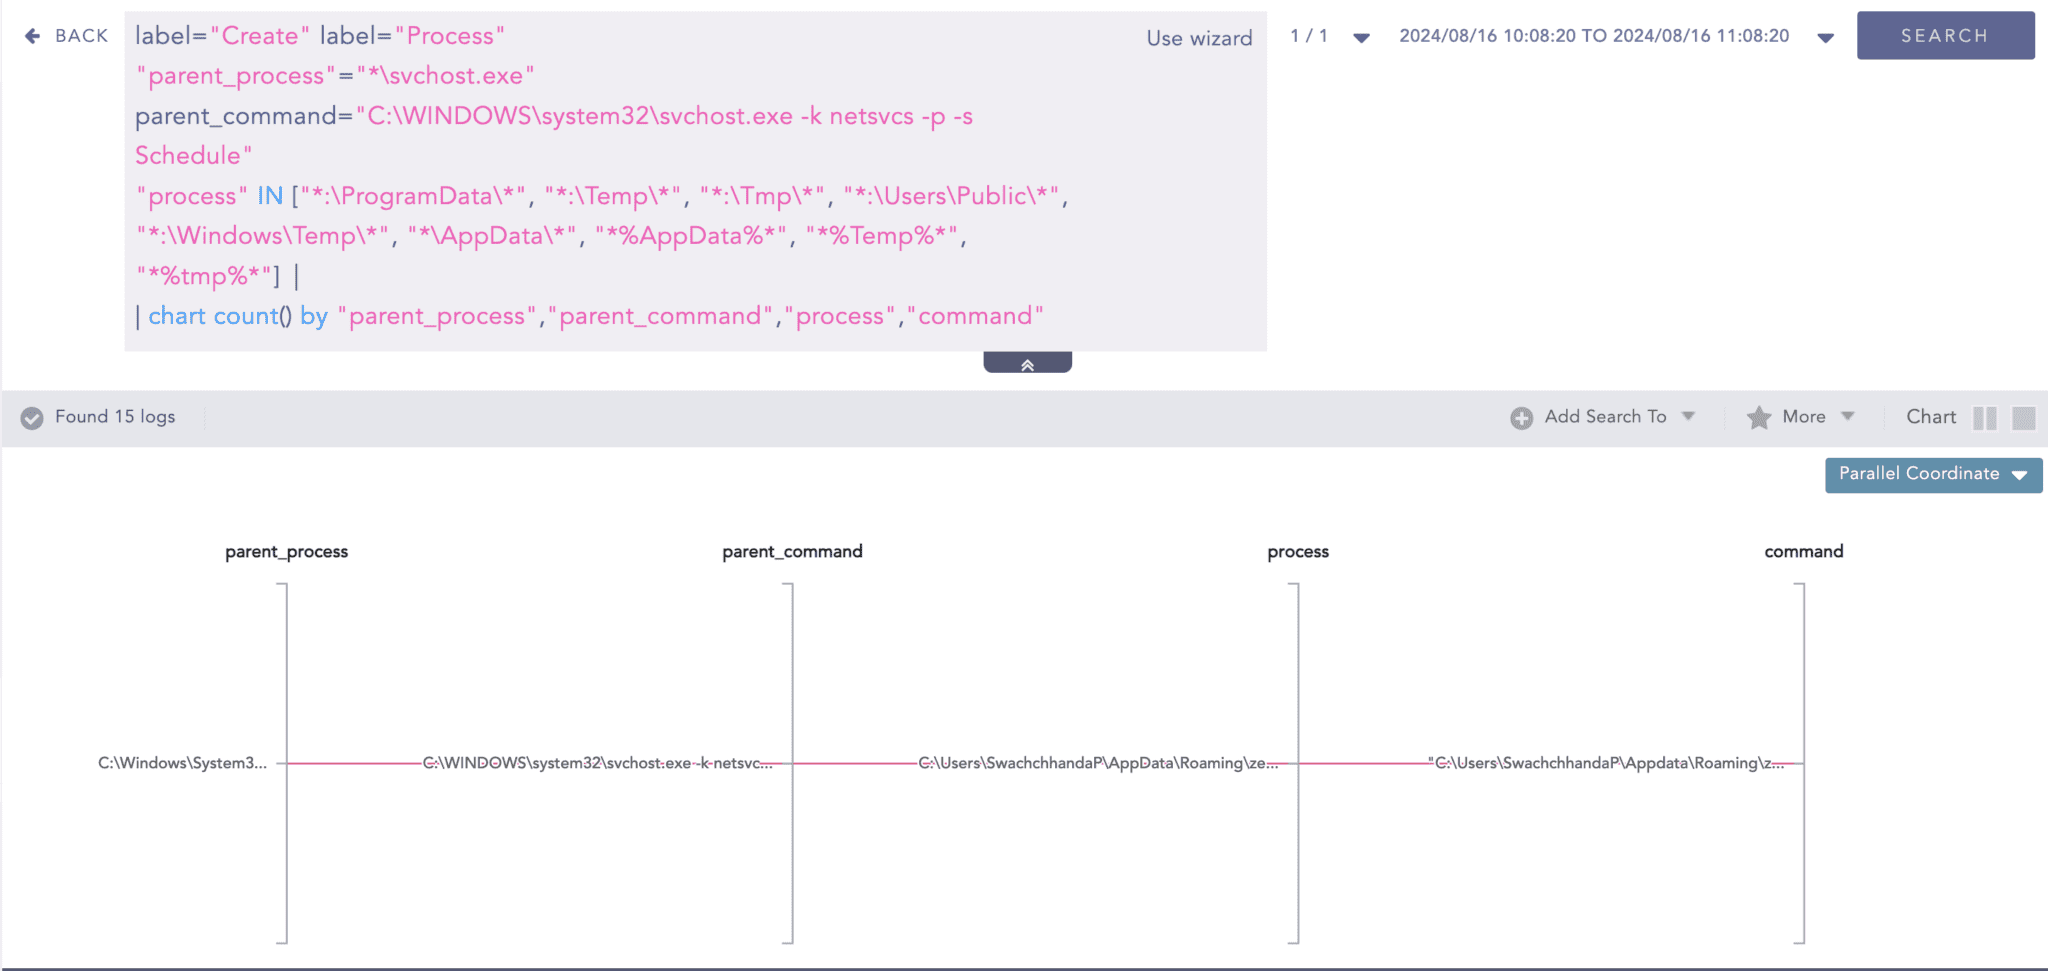Click the More star icon

pos(1758,418)
